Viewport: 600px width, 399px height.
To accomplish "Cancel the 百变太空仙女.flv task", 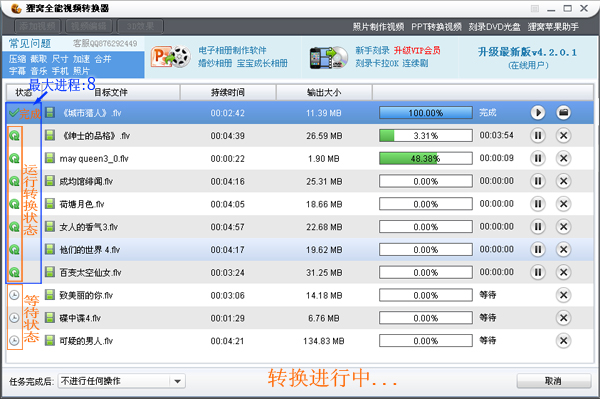I will (x=563, y=272).
